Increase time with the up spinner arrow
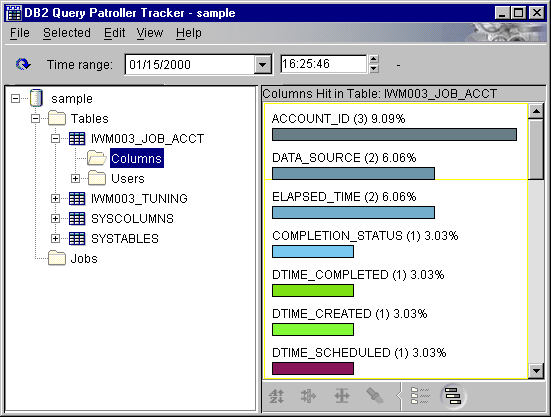 pos(374,59)
